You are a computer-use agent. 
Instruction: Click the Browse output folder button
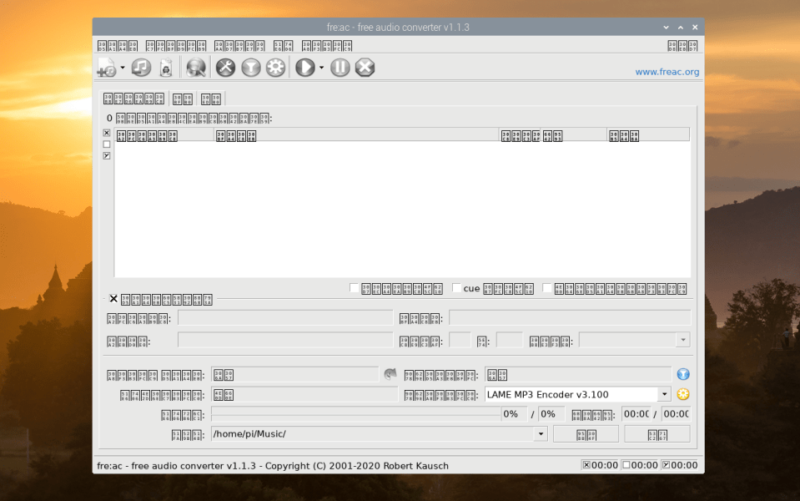pyautogui.click(x=658, y=435)
